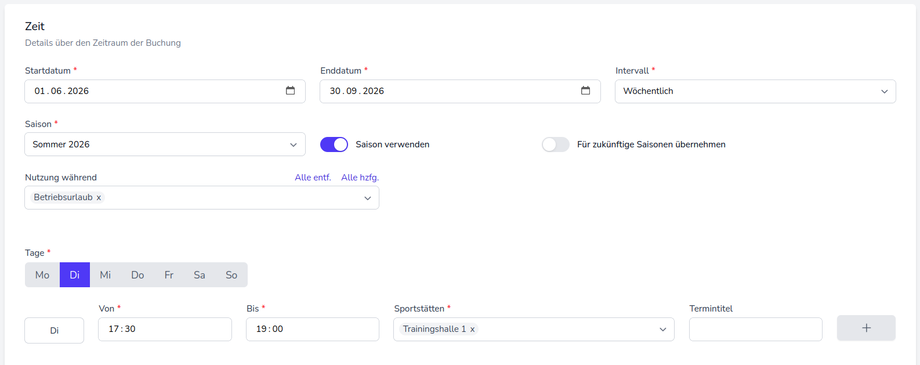Select Sa in the Tage selector
920x365 pixels.
point(199,275)
